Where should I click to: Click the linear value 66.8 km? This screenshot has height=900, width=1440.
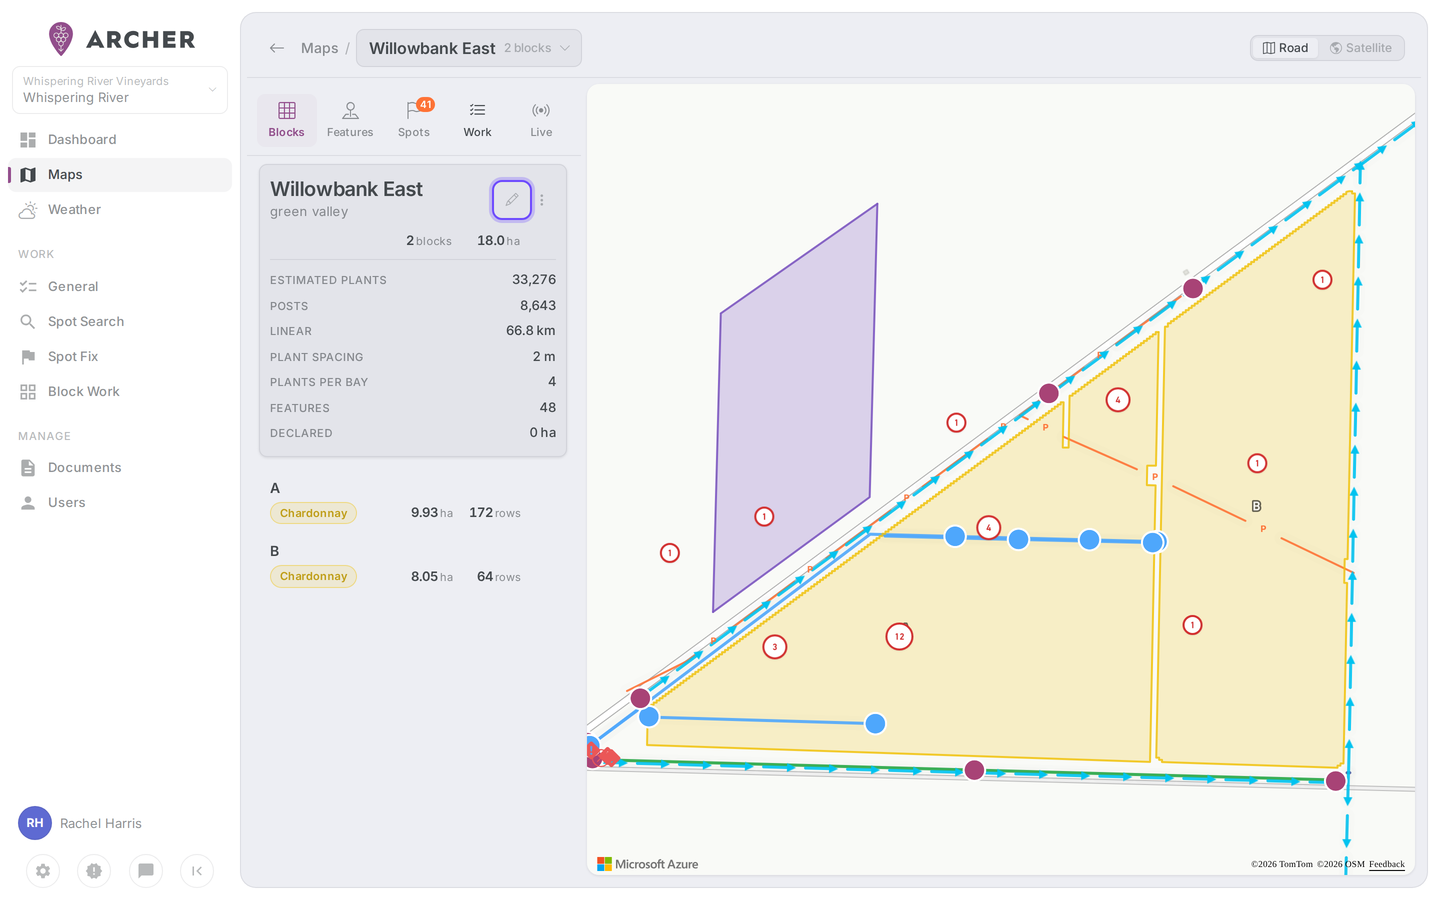click(x=531, y=331)
